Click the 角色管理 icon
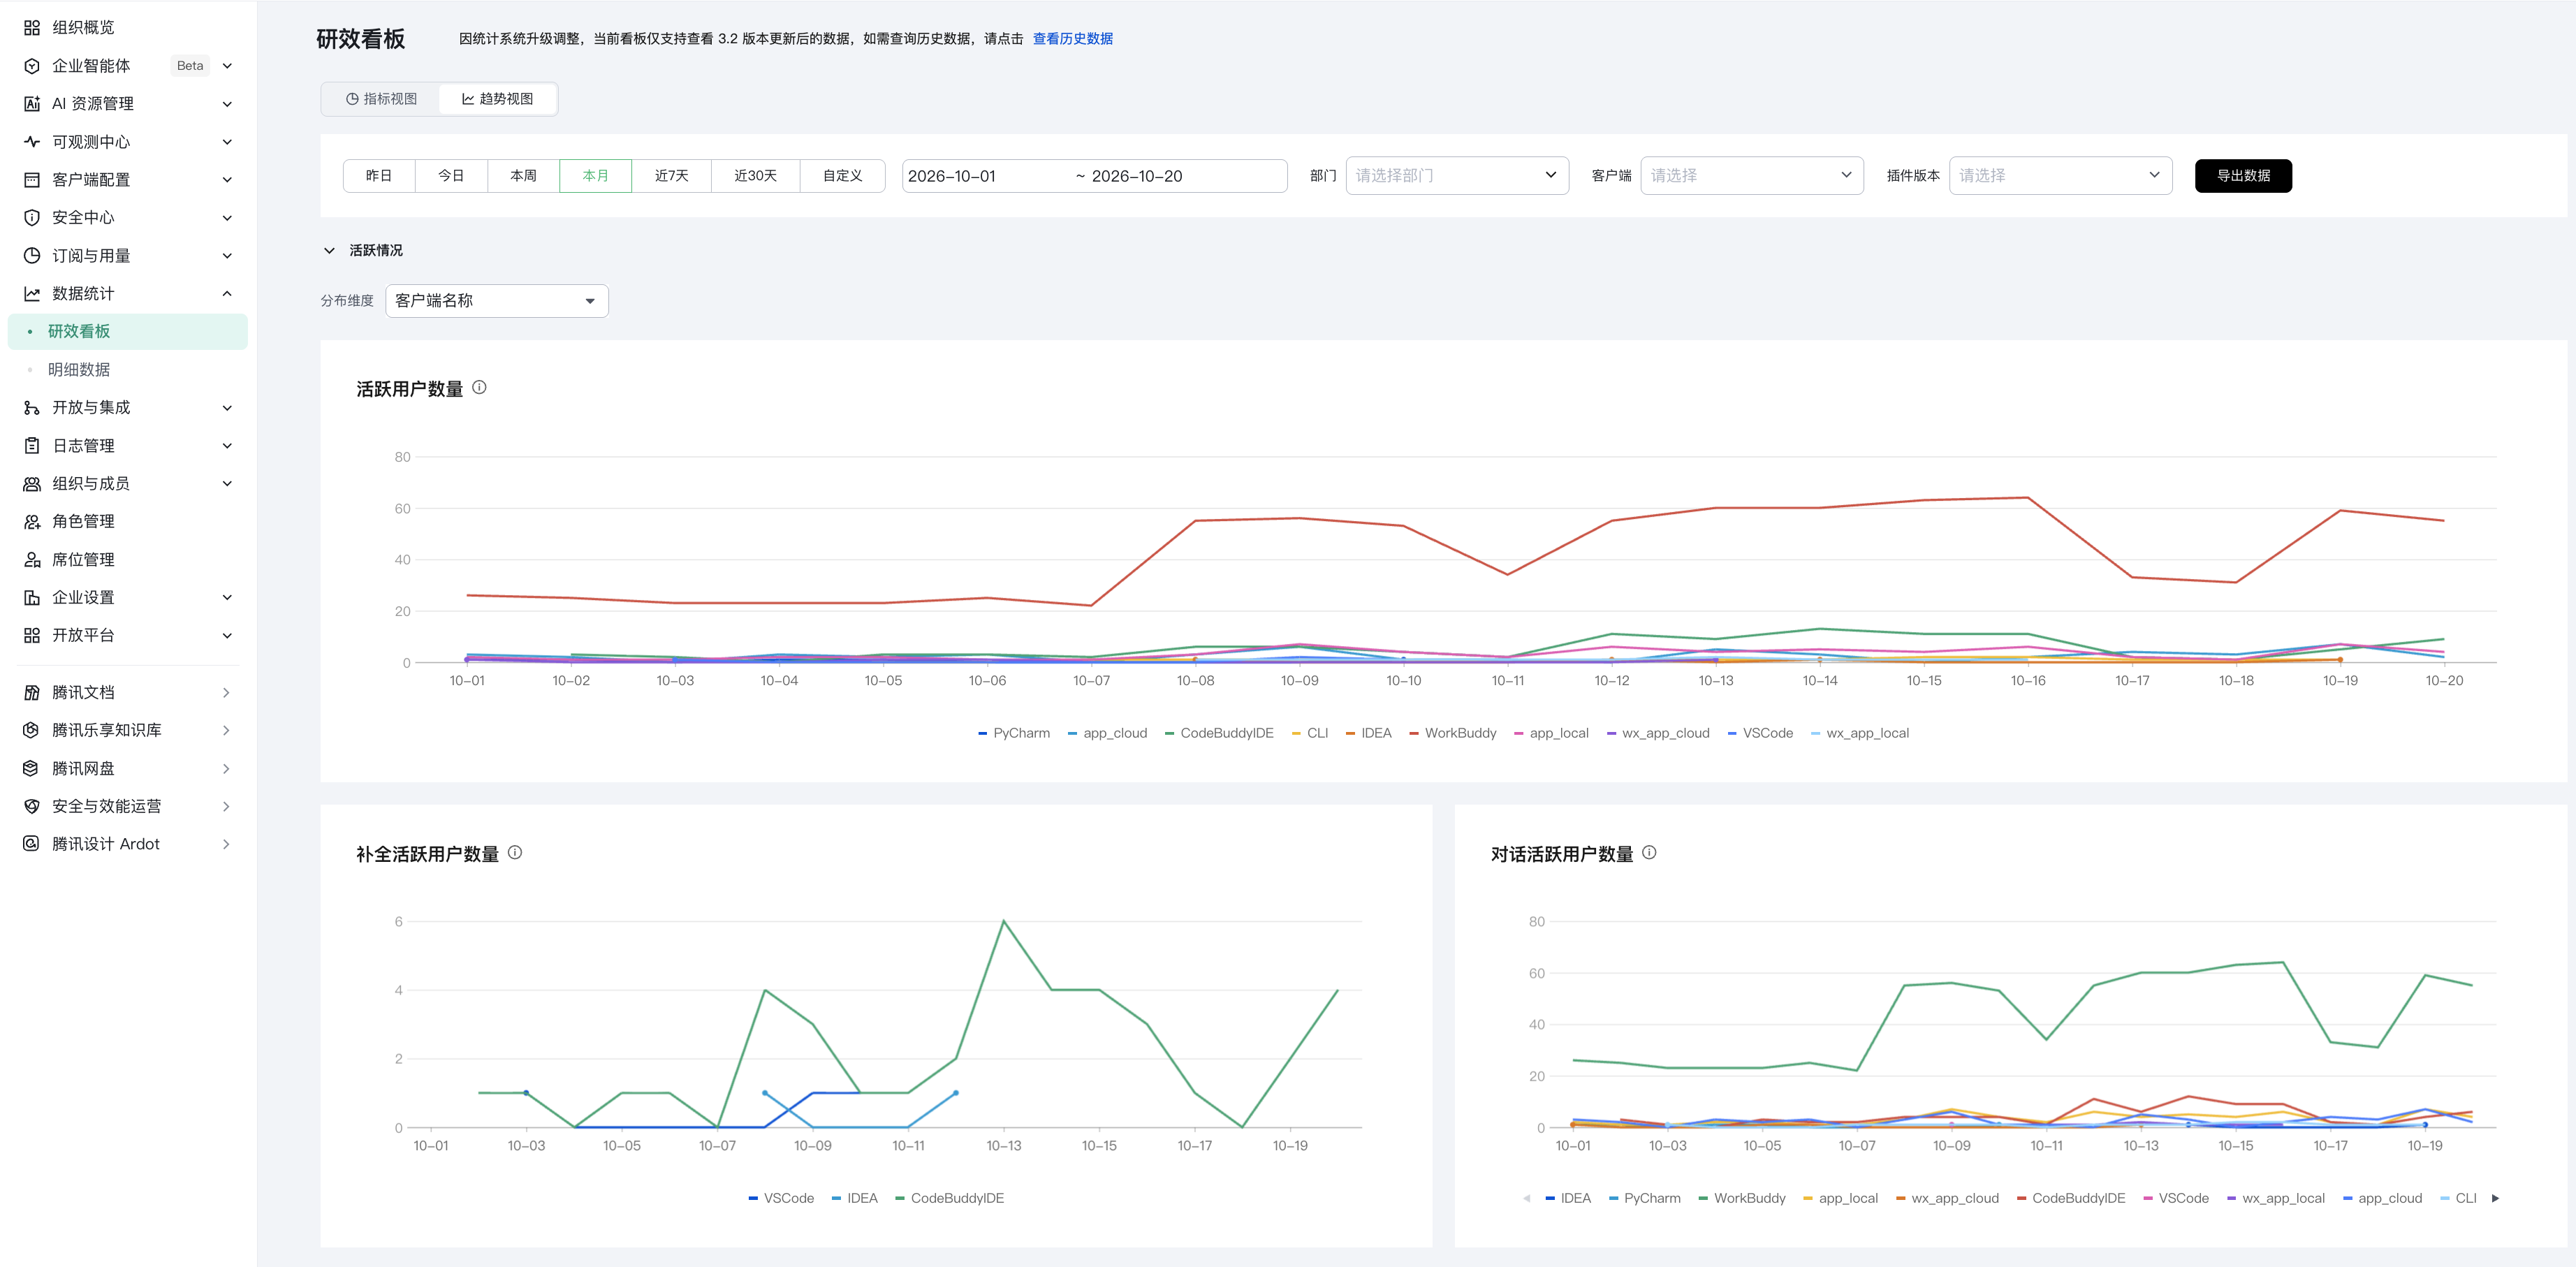Image resolution: width=2576 pixels, height=1267 pixels. 32,522
